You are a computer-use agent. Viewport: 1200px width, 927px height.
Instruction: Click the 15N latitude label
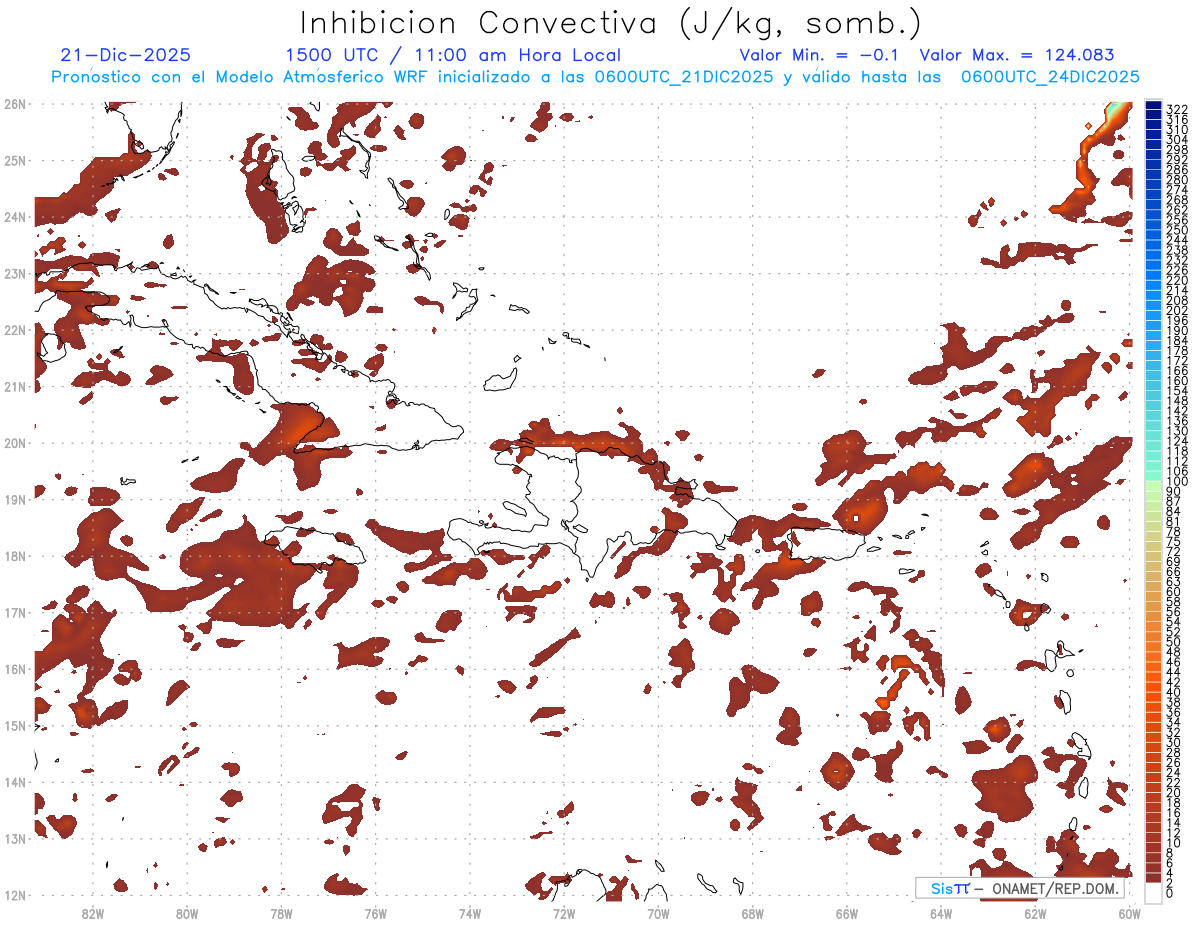[15, 725]
